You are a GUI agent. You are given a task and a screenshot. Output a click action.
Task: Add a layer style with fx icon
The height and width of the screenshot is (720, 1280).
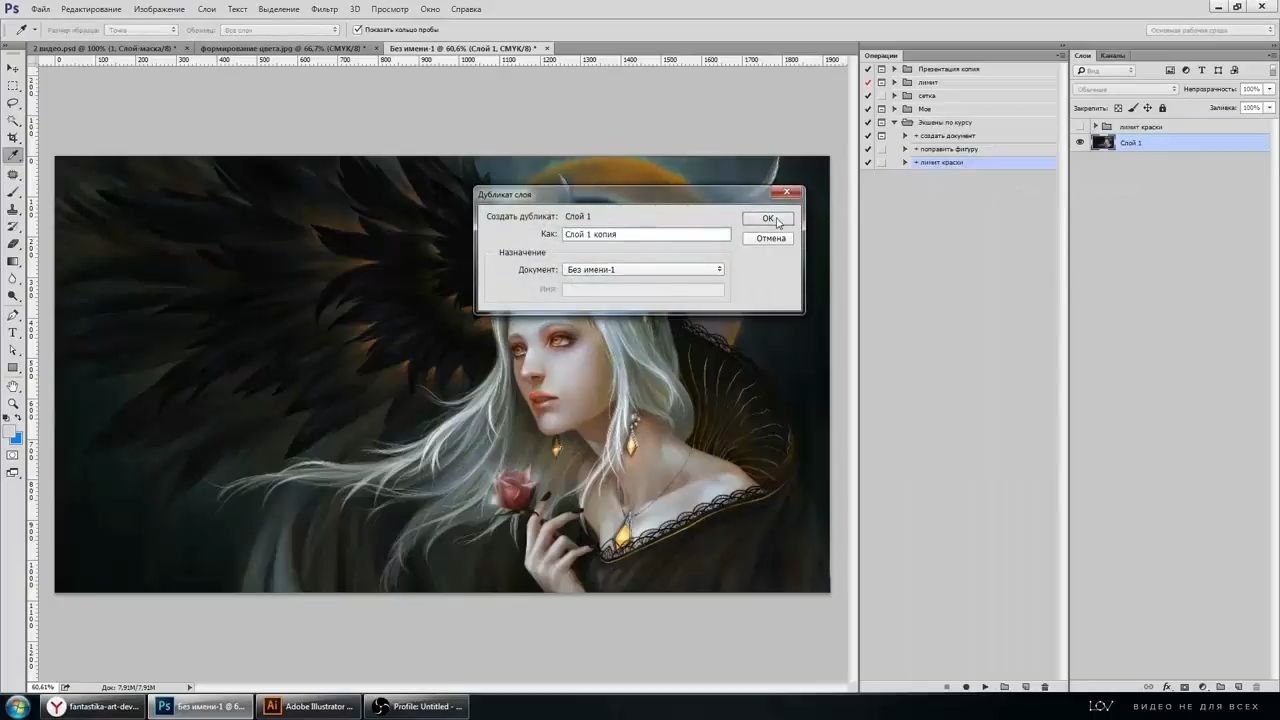1167,687
